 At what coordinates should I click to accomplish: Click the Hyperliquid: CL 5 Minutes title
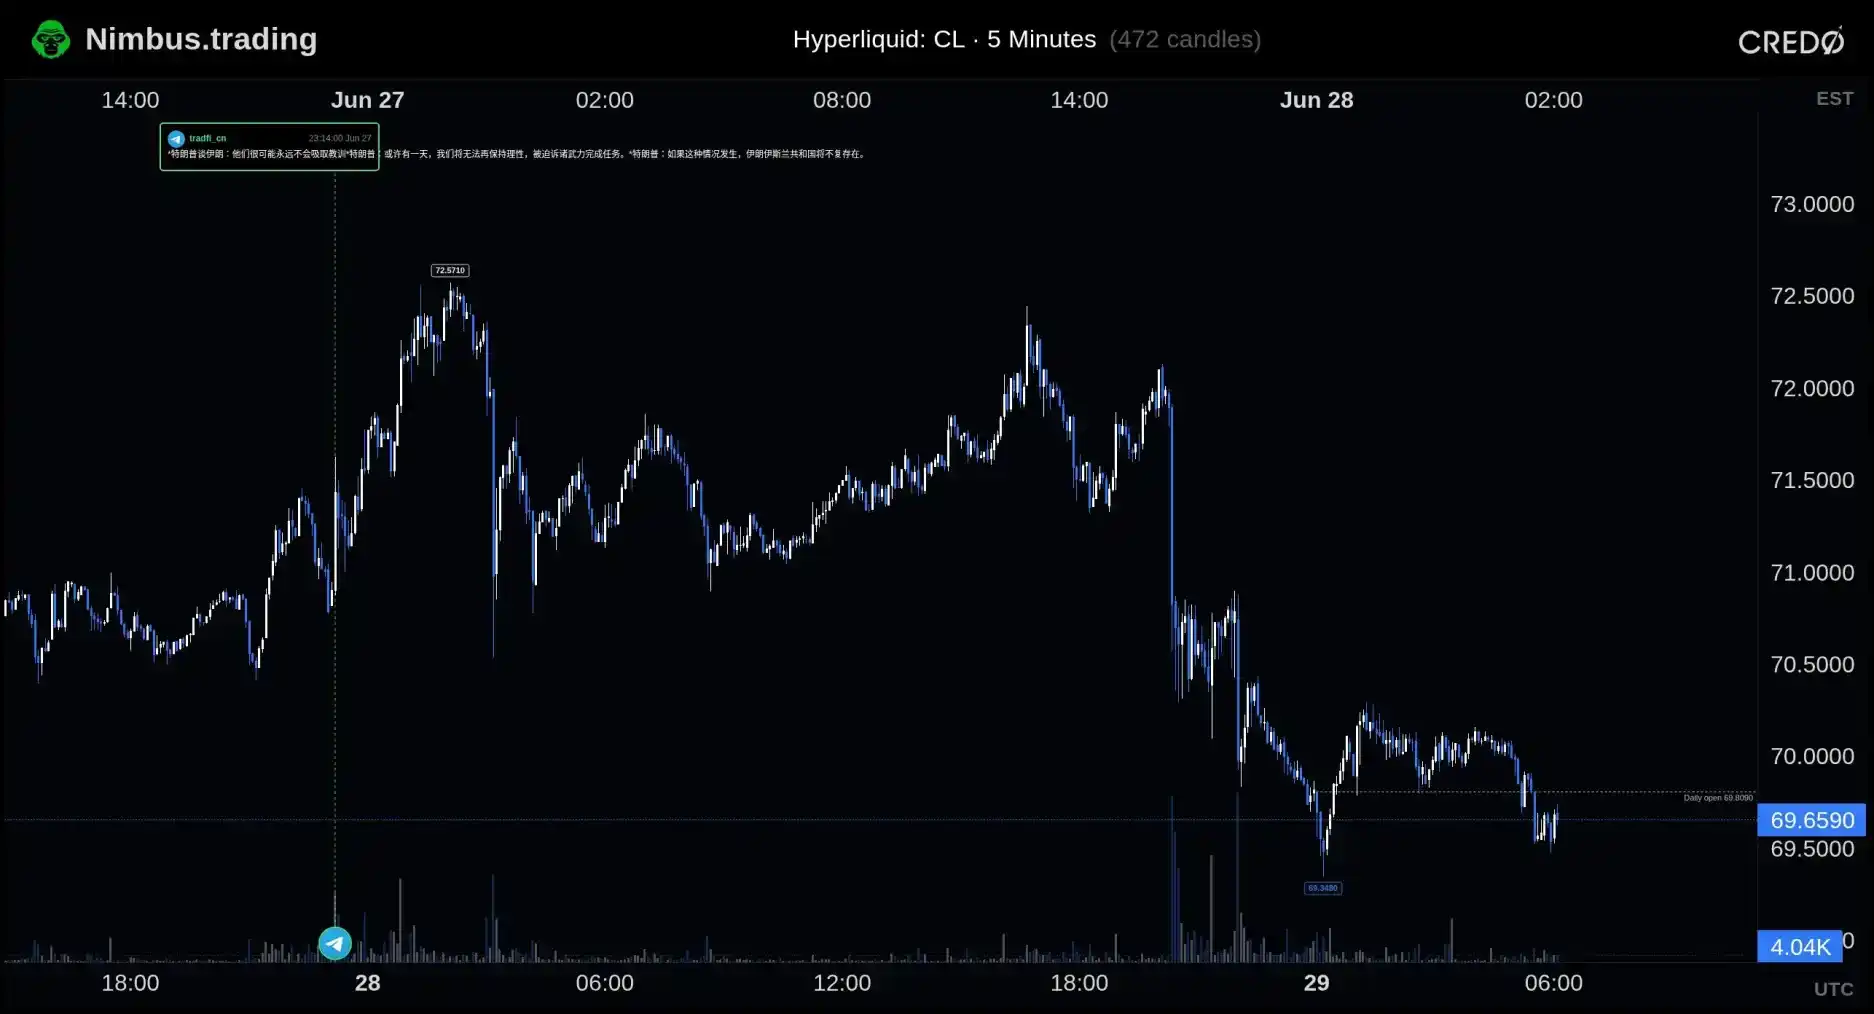944,39
